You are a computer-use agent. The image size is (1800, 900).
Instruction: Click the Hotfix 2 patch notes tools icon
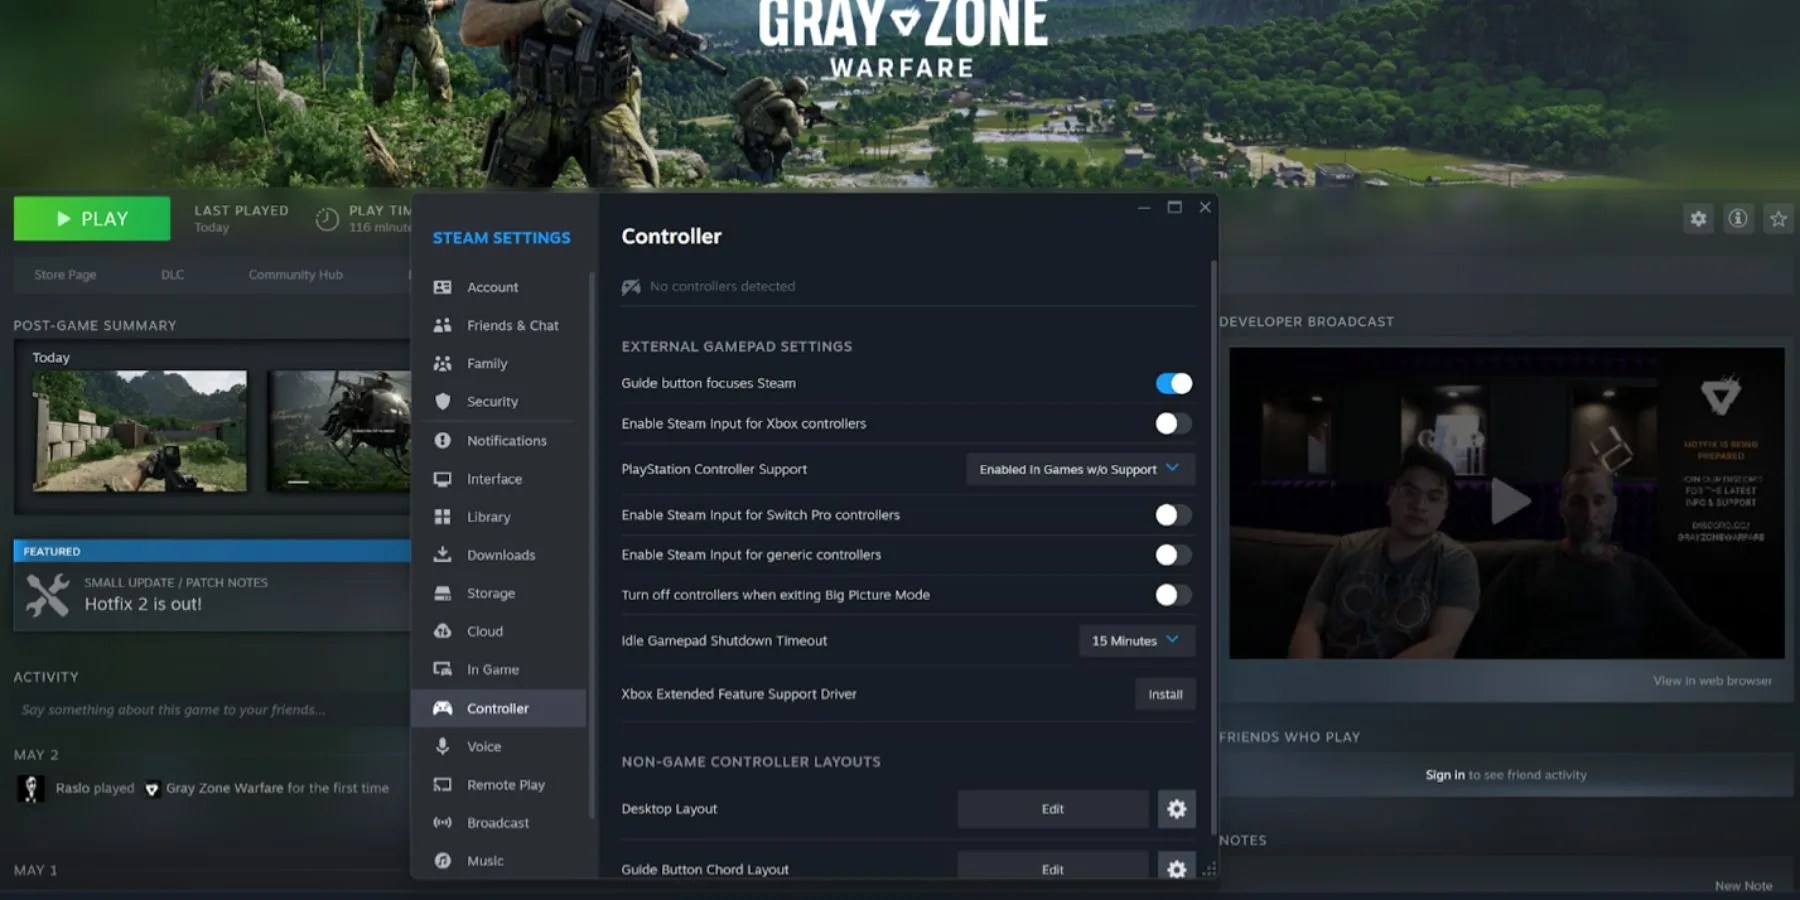pyautogui.click(x=47, y=595)
